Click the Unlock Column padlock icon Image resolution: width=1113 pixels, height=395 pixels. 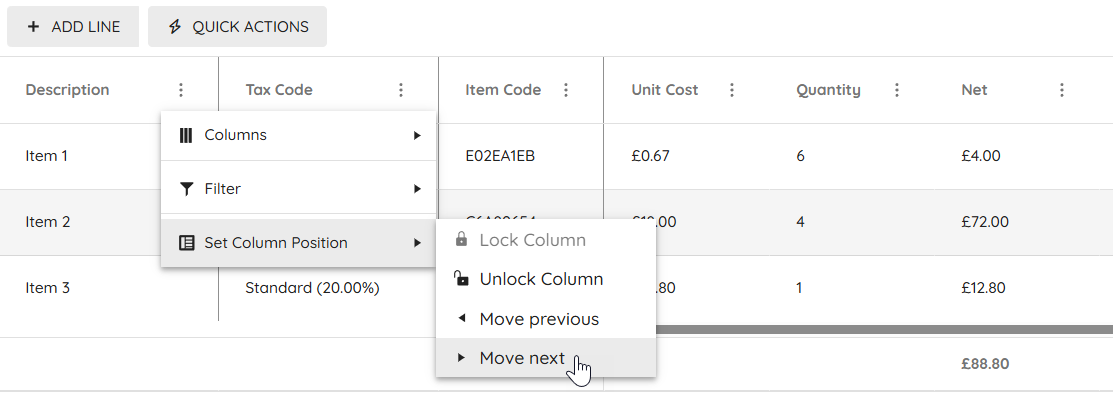pos(461,278)
